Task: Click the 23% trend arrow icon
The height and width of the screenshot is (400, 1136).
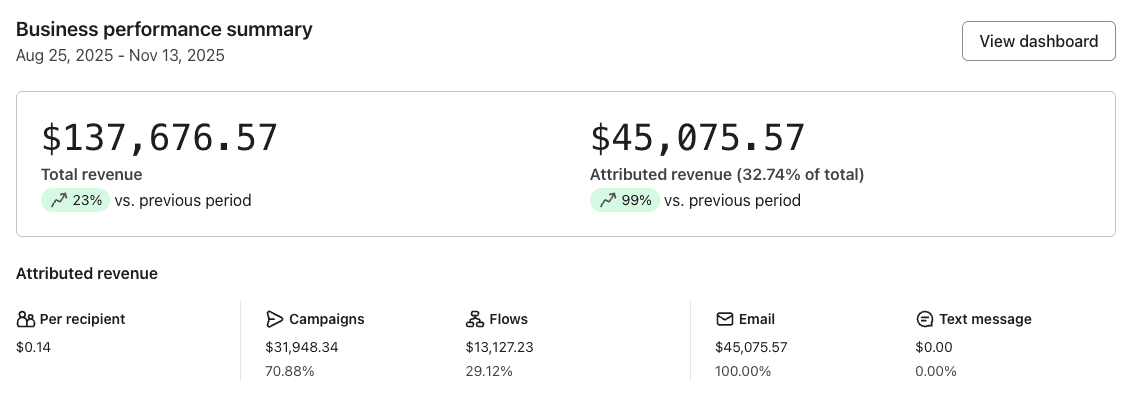Action: click(59, 201)
